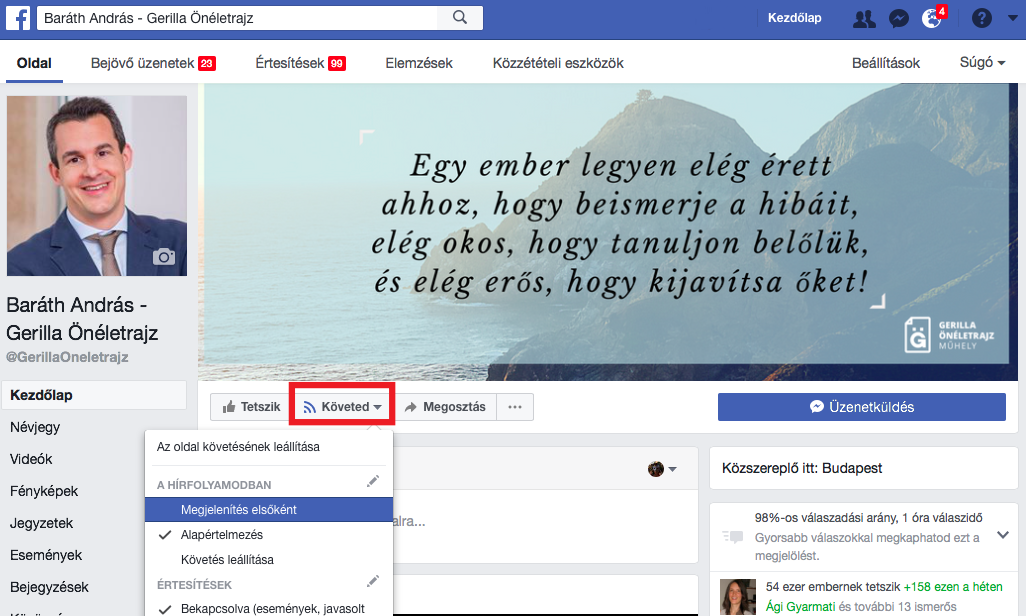Click the search magnifier icon

(x=460, y=18)
